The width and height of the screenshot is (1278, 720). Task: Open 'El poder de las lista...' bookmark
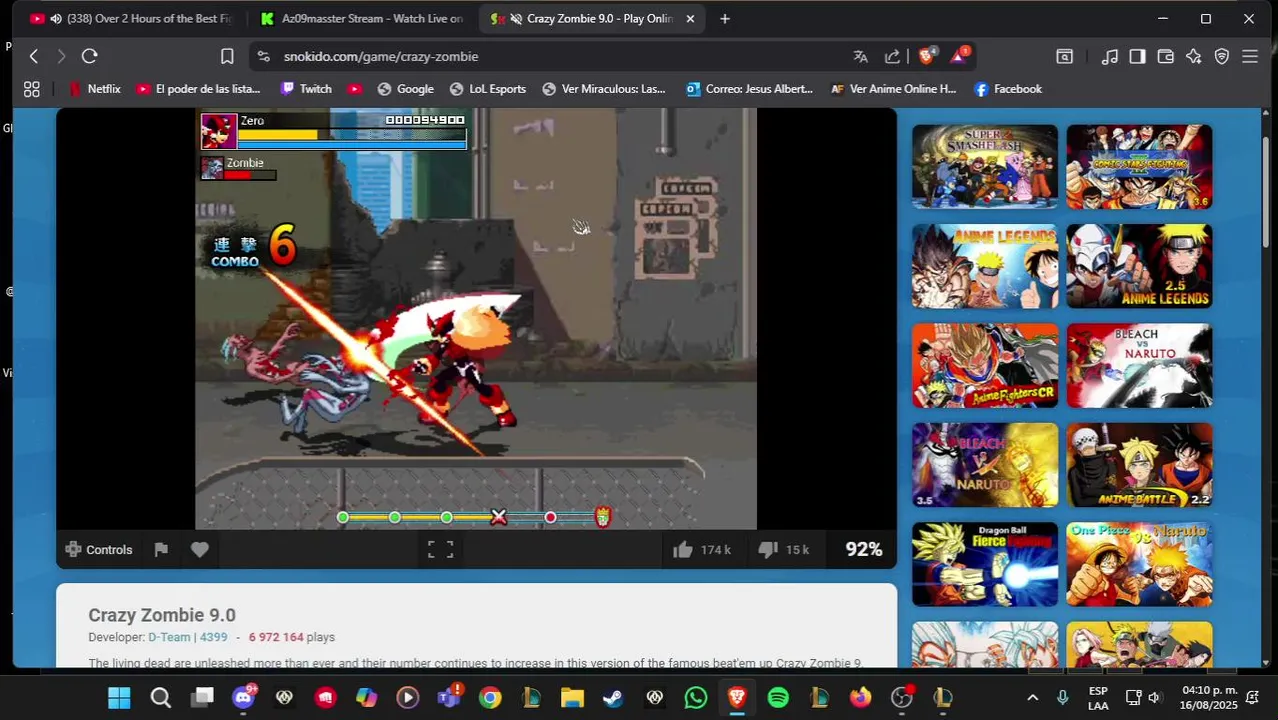point(198,89)
